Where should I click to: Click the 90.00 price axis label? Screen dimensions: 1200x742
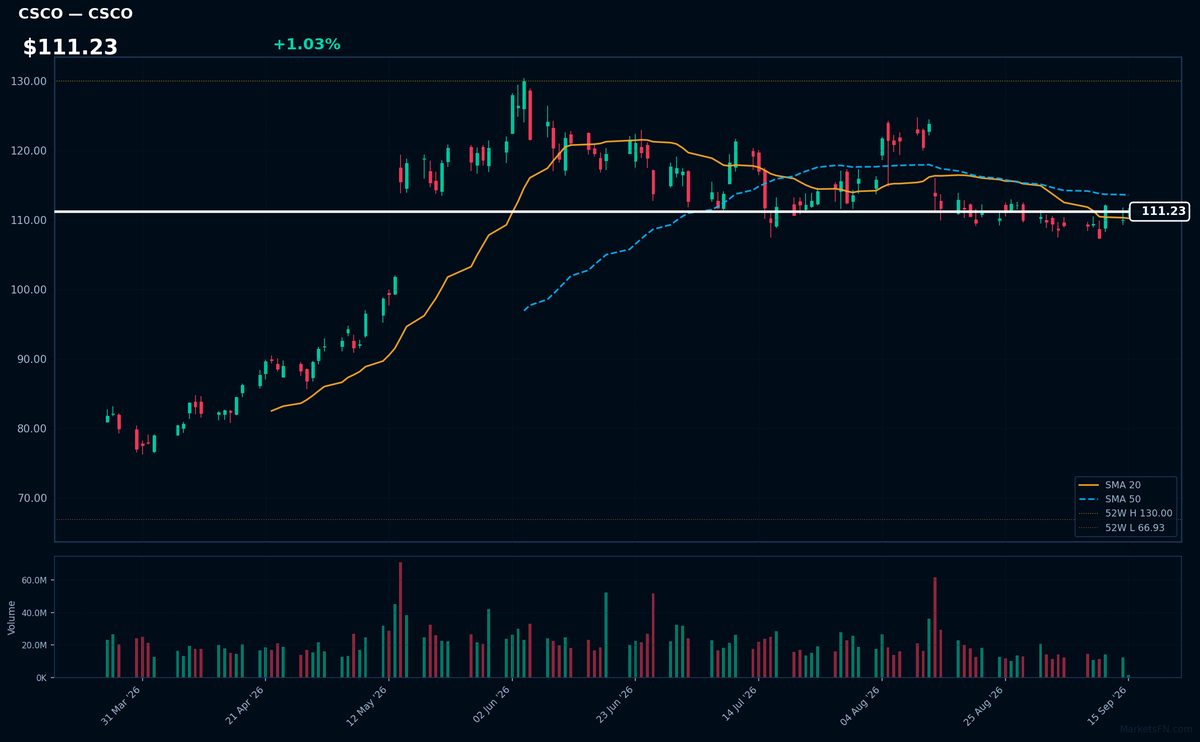tap(30, 359)
